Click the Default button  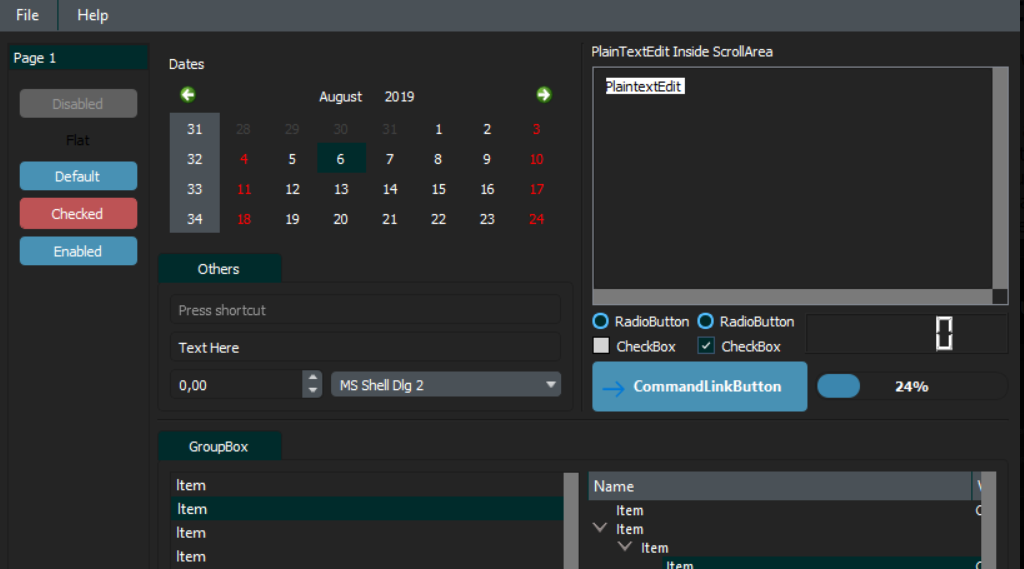(78, 176)
